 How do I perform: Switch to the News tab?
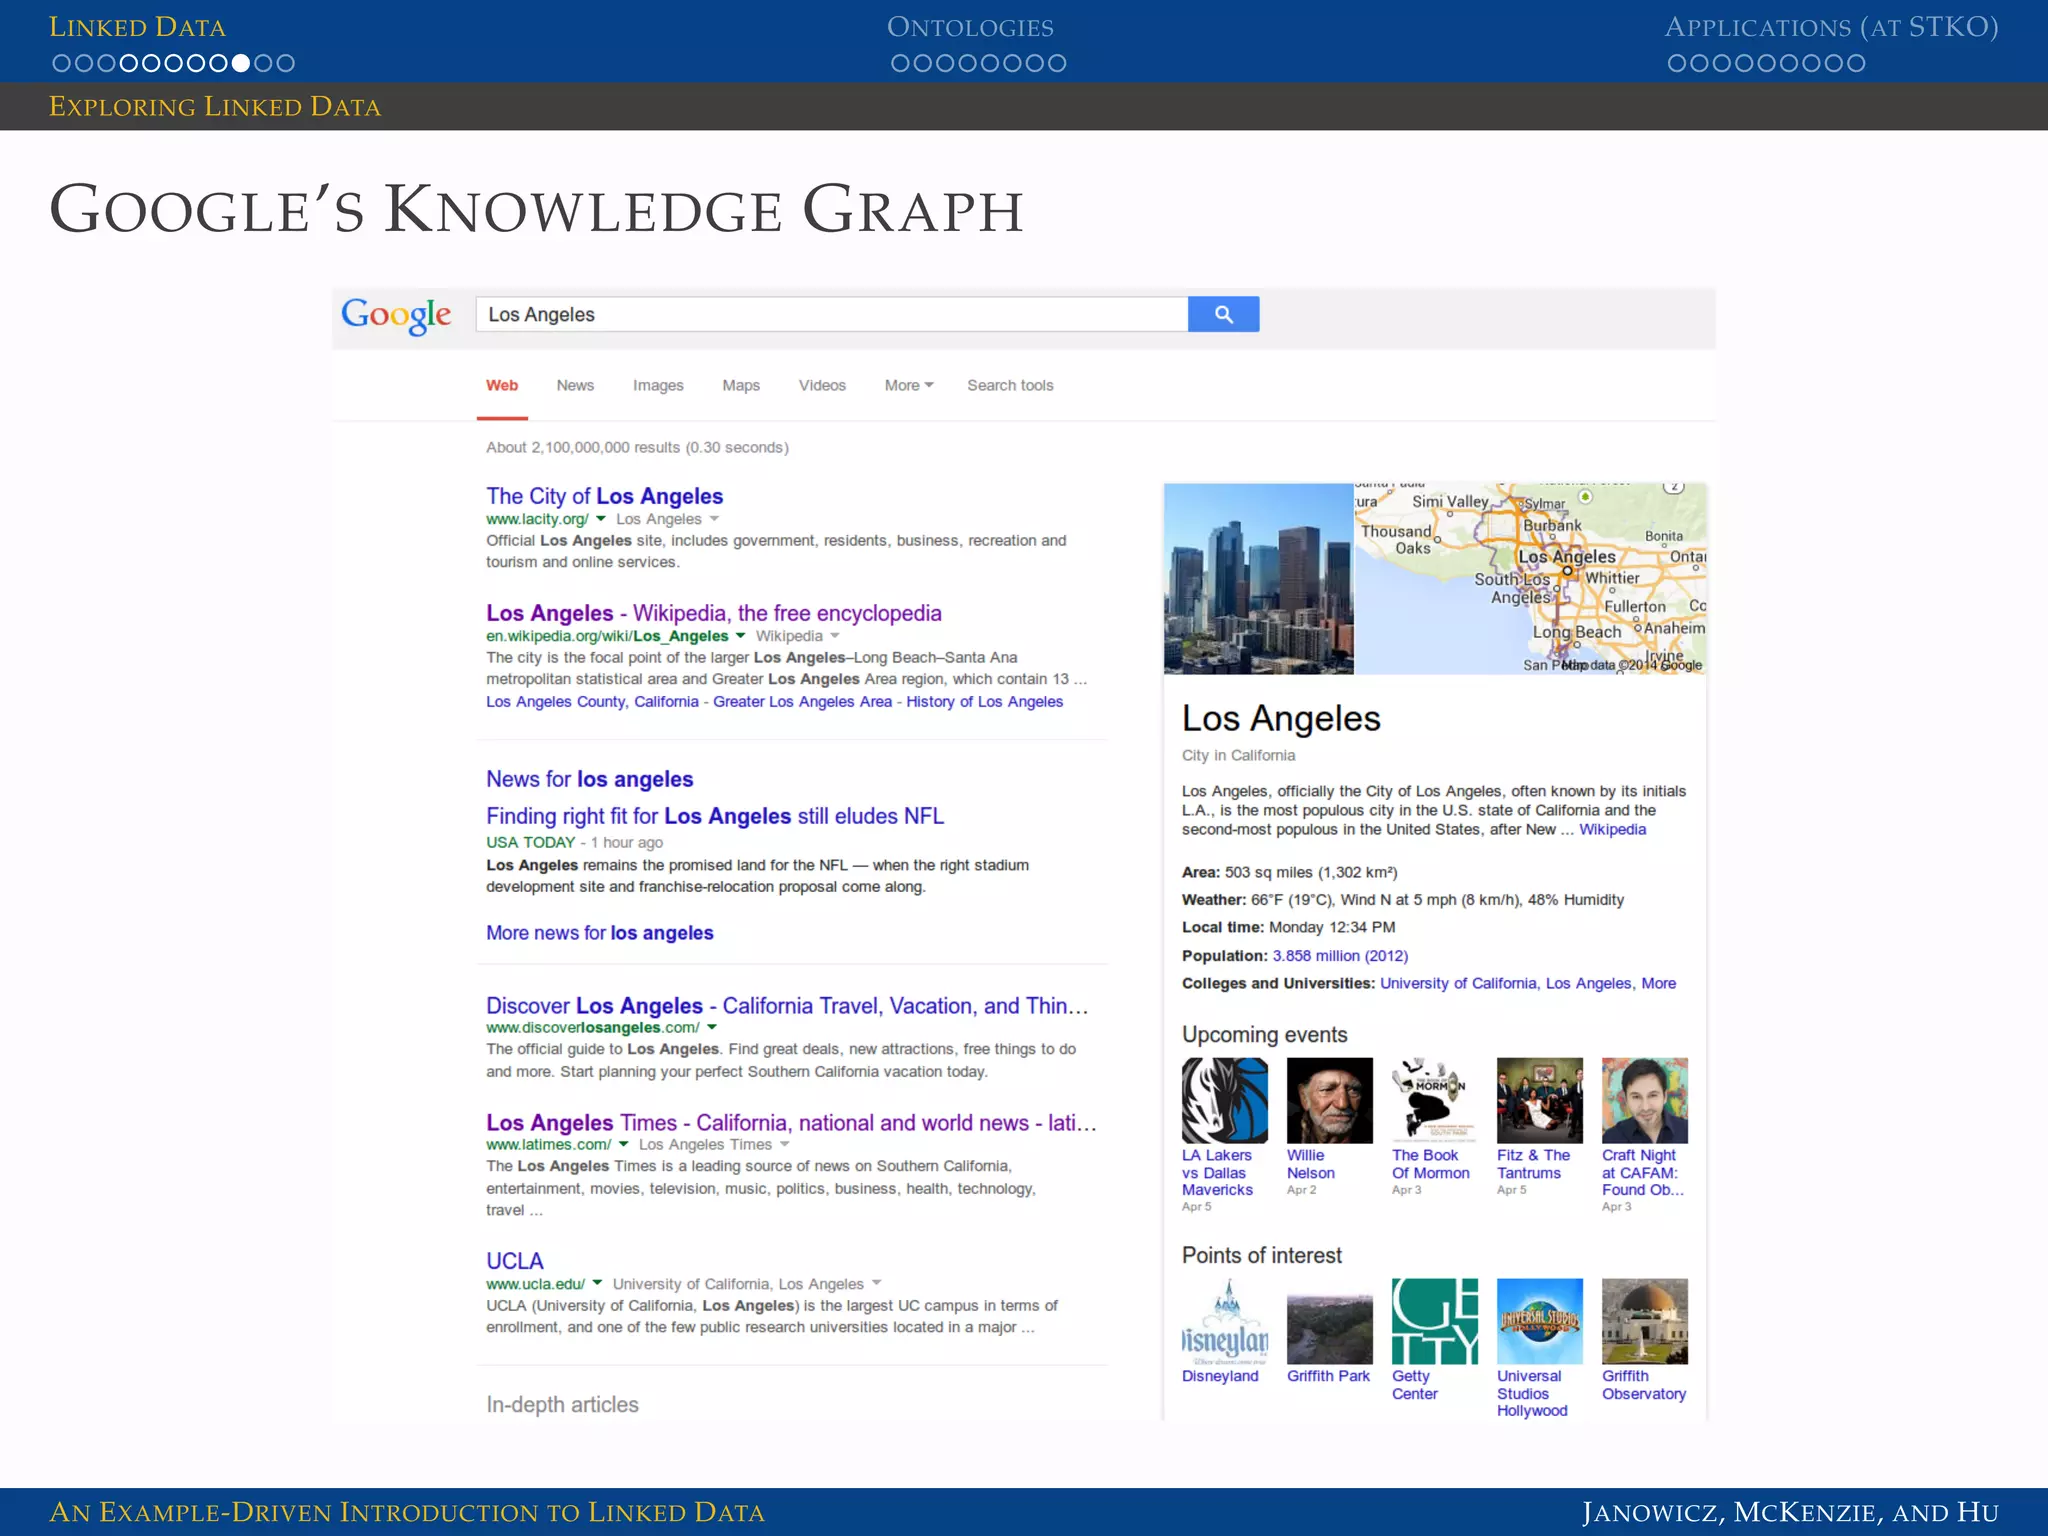click(x=575, y=385)
